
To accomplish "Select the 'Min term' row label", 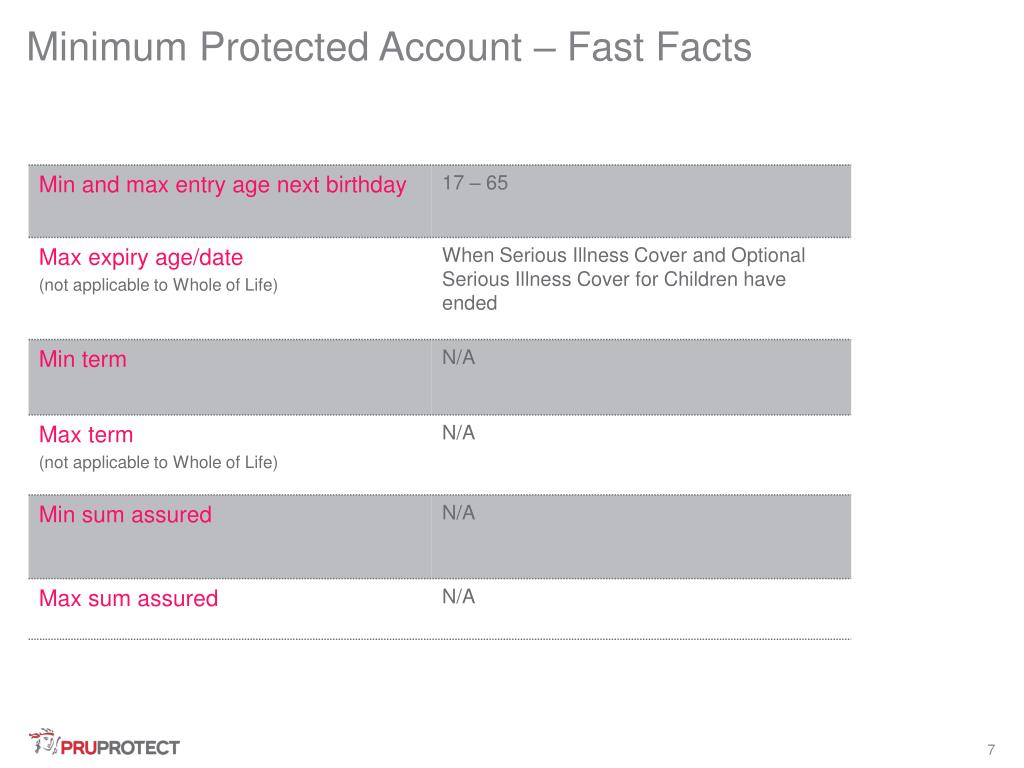I will (x=83, y=359).
